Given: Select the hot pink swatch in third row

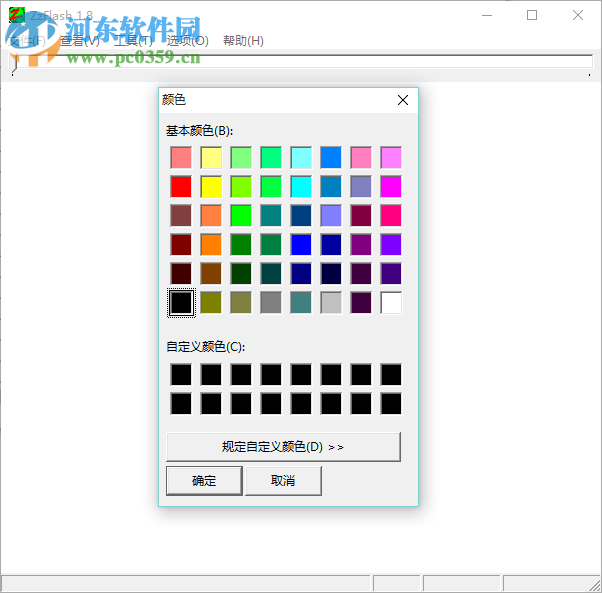Looking at the screenshot, I should (391, 215).
